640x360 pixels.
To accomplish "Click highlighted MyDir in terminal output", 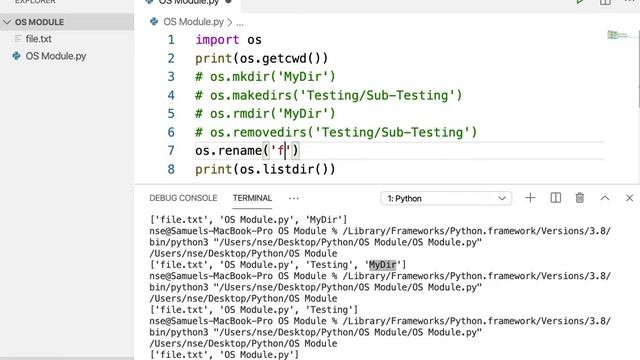I will (382, 265).
